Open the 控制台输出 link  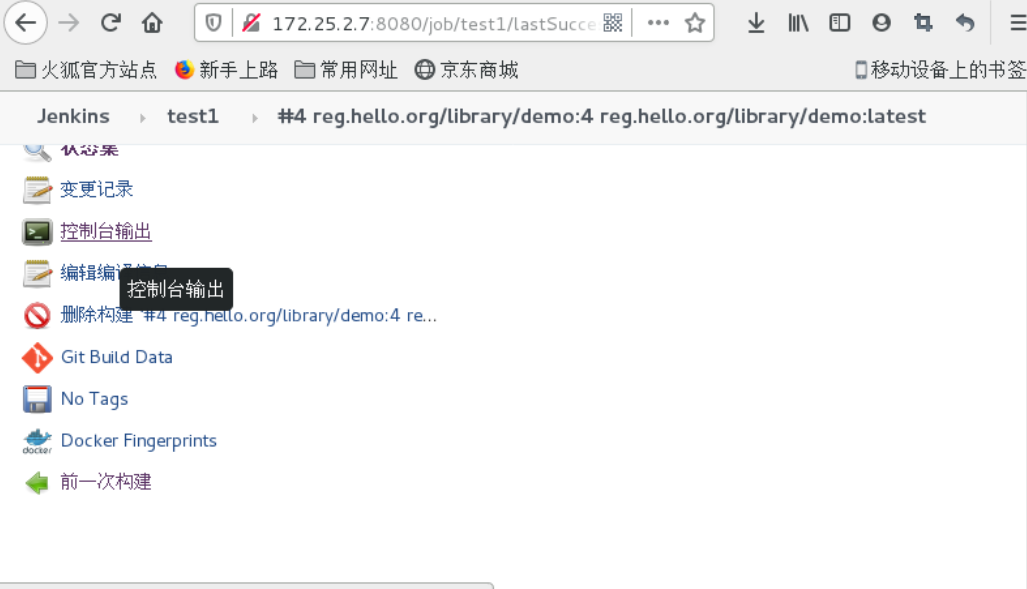coord(106,231)
